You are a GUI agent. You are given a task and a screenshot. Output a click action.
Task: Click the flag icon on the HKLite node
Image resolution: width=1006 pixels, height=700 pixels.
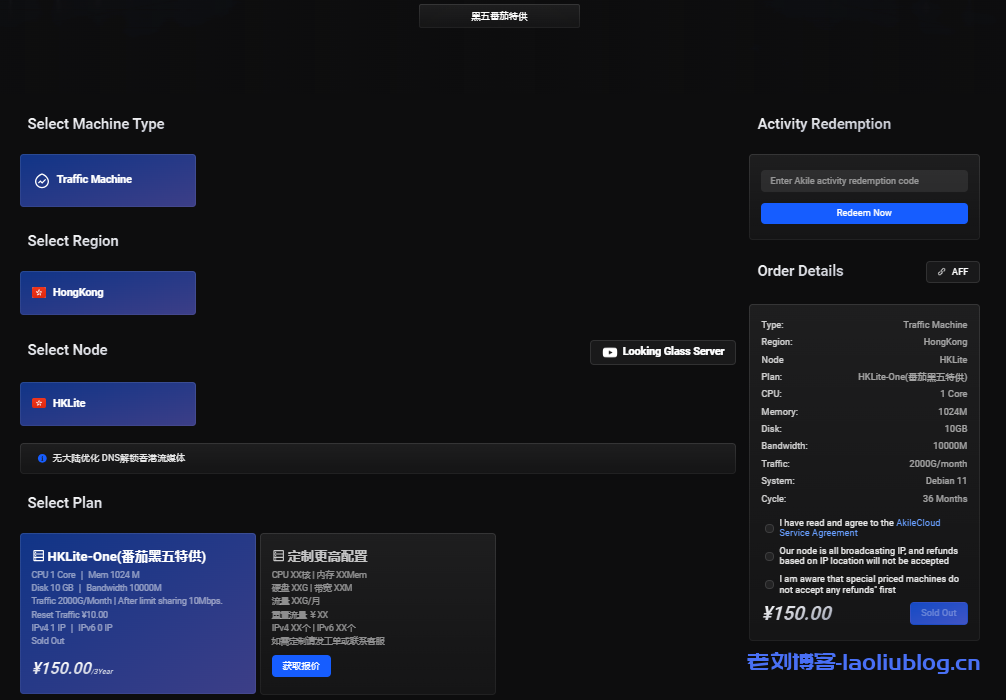tap(39, 403)
